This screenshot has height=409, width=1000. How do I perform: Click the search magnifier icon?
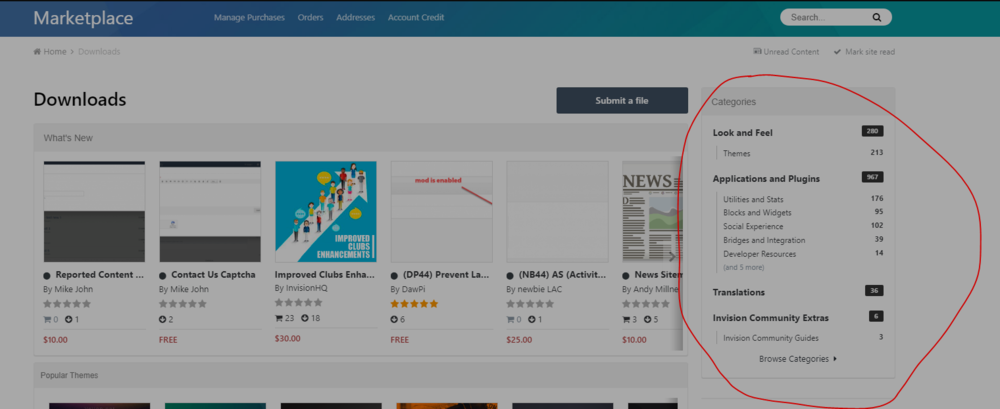[877, 17]
